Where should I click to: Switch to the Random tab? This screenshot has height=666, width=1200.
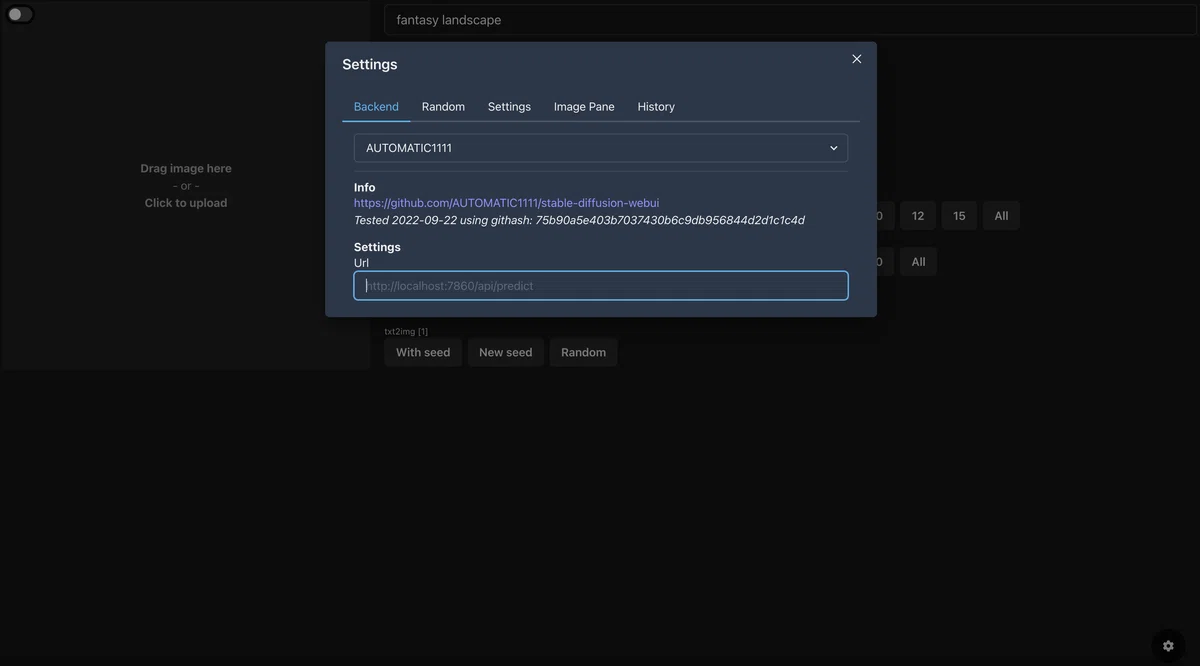click(443, 106)
